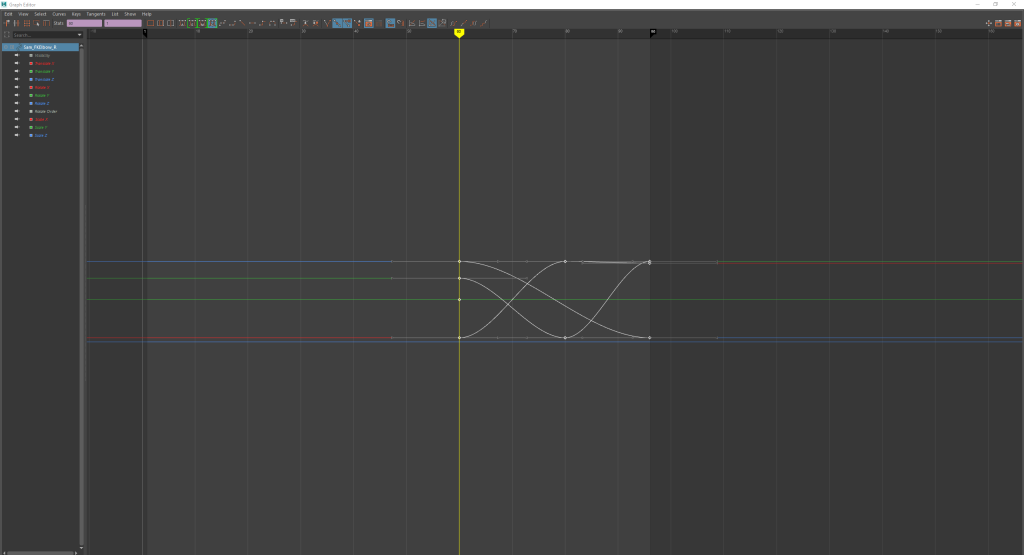
Task: Select the Rotate Order channel
Action: [x=46, y=111]
